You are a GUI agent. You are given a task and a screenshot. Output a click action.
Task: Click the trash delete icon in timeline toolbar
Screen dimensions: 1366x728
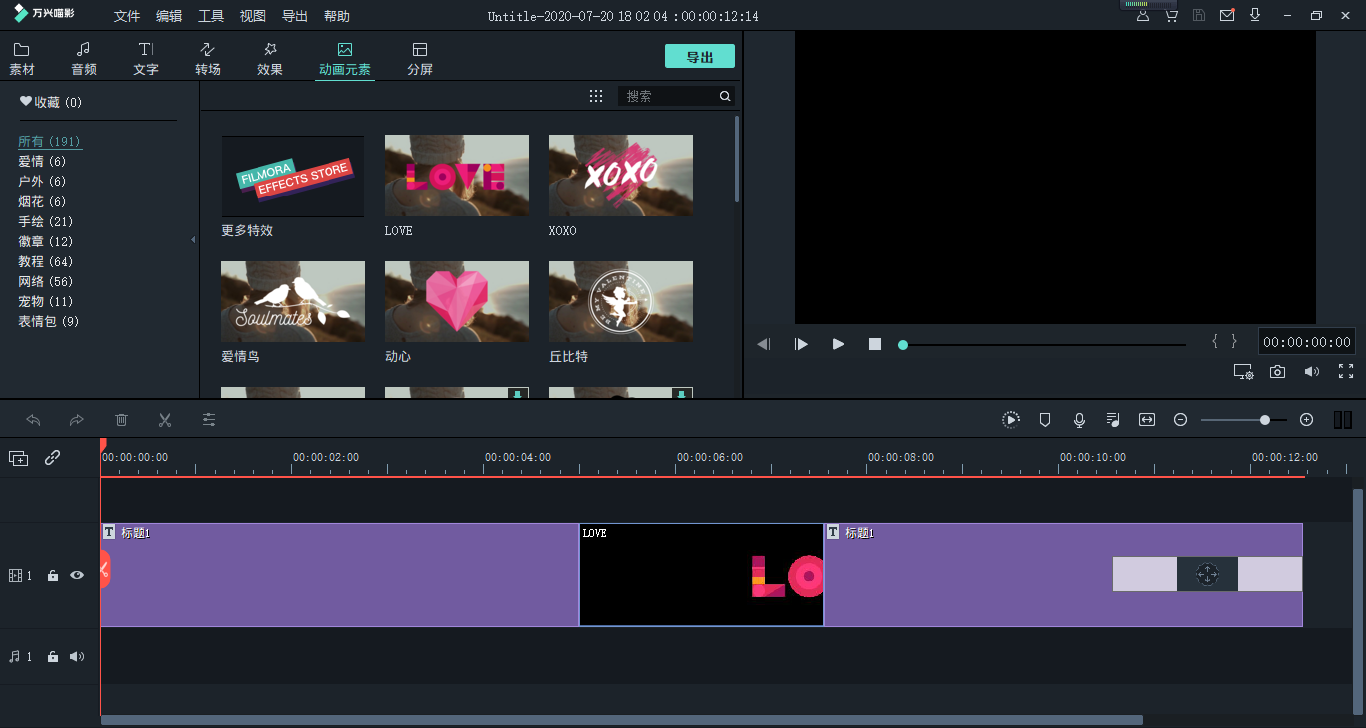click(x=121, y=420)
